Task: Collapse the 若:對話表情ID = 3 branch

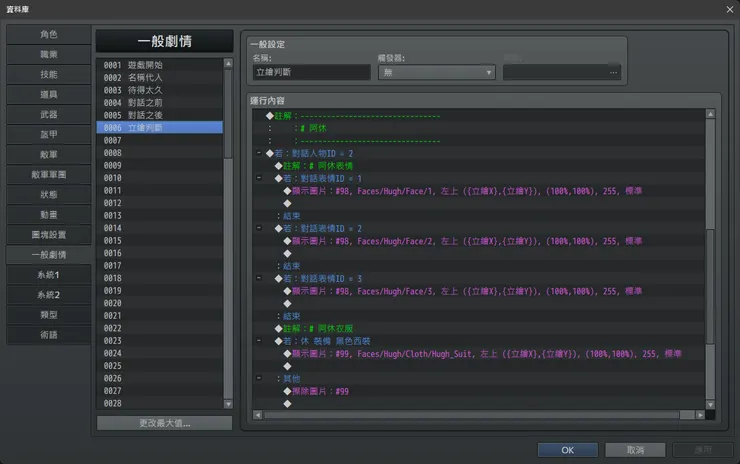Action: pos(259,278)
